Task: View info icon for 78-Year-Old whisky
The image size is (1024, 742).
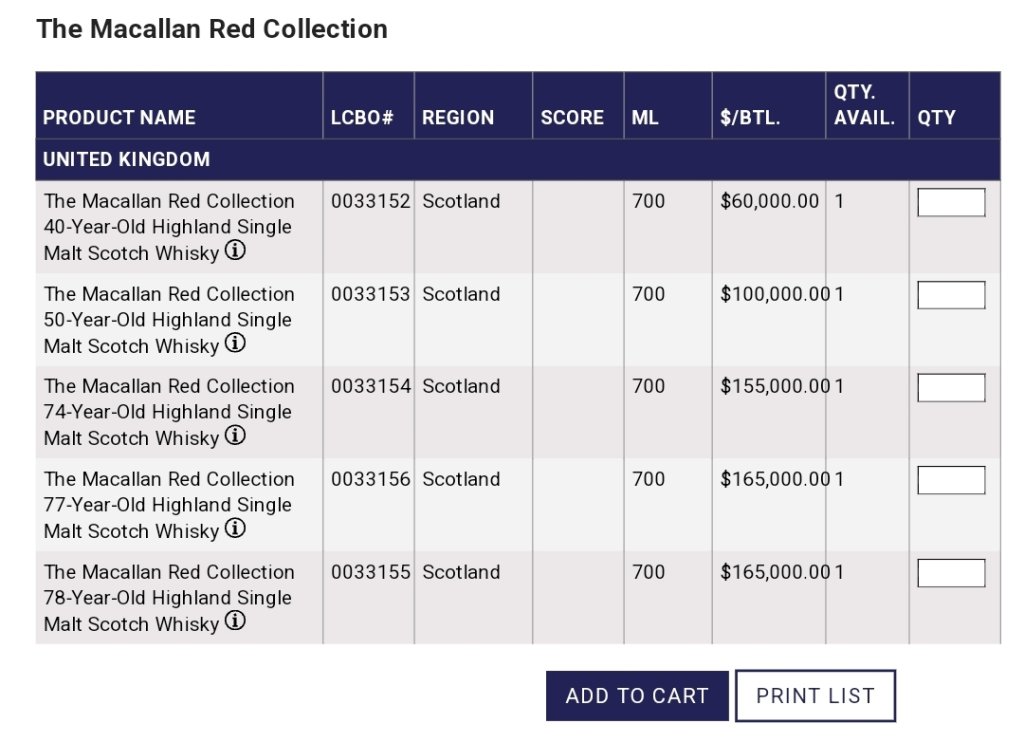Action: tap(235, 622)
